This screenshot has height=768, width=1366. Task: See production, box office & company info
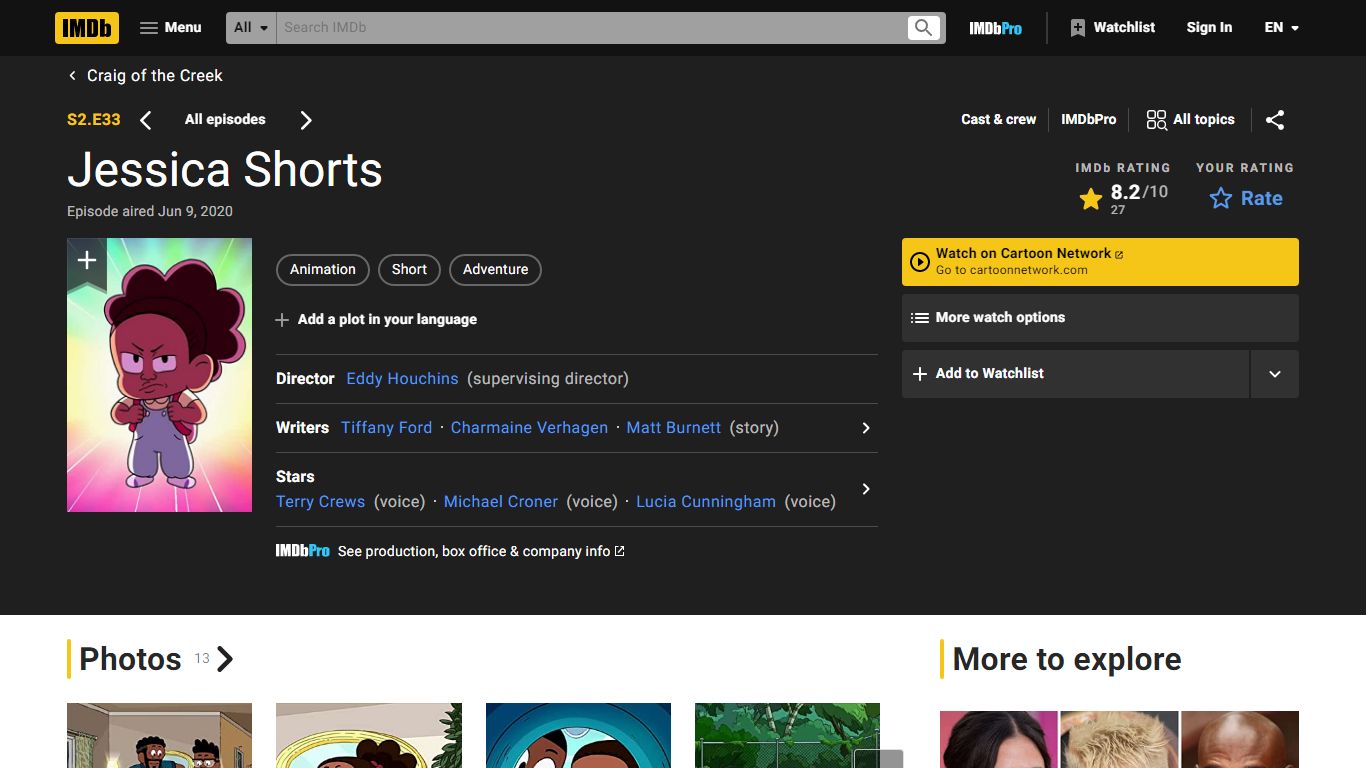(481, 552)
